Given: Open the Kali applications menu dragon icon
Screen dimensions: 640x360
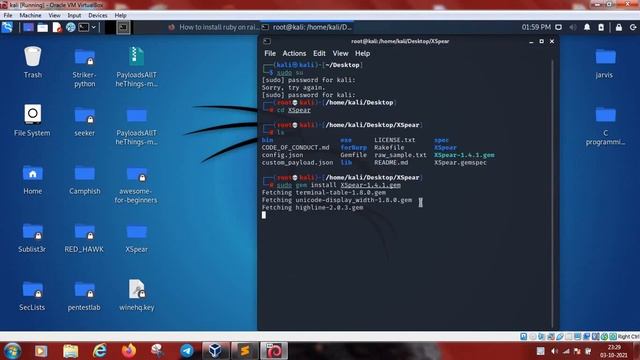Looking at the screenshot, I should click(7, 27).
